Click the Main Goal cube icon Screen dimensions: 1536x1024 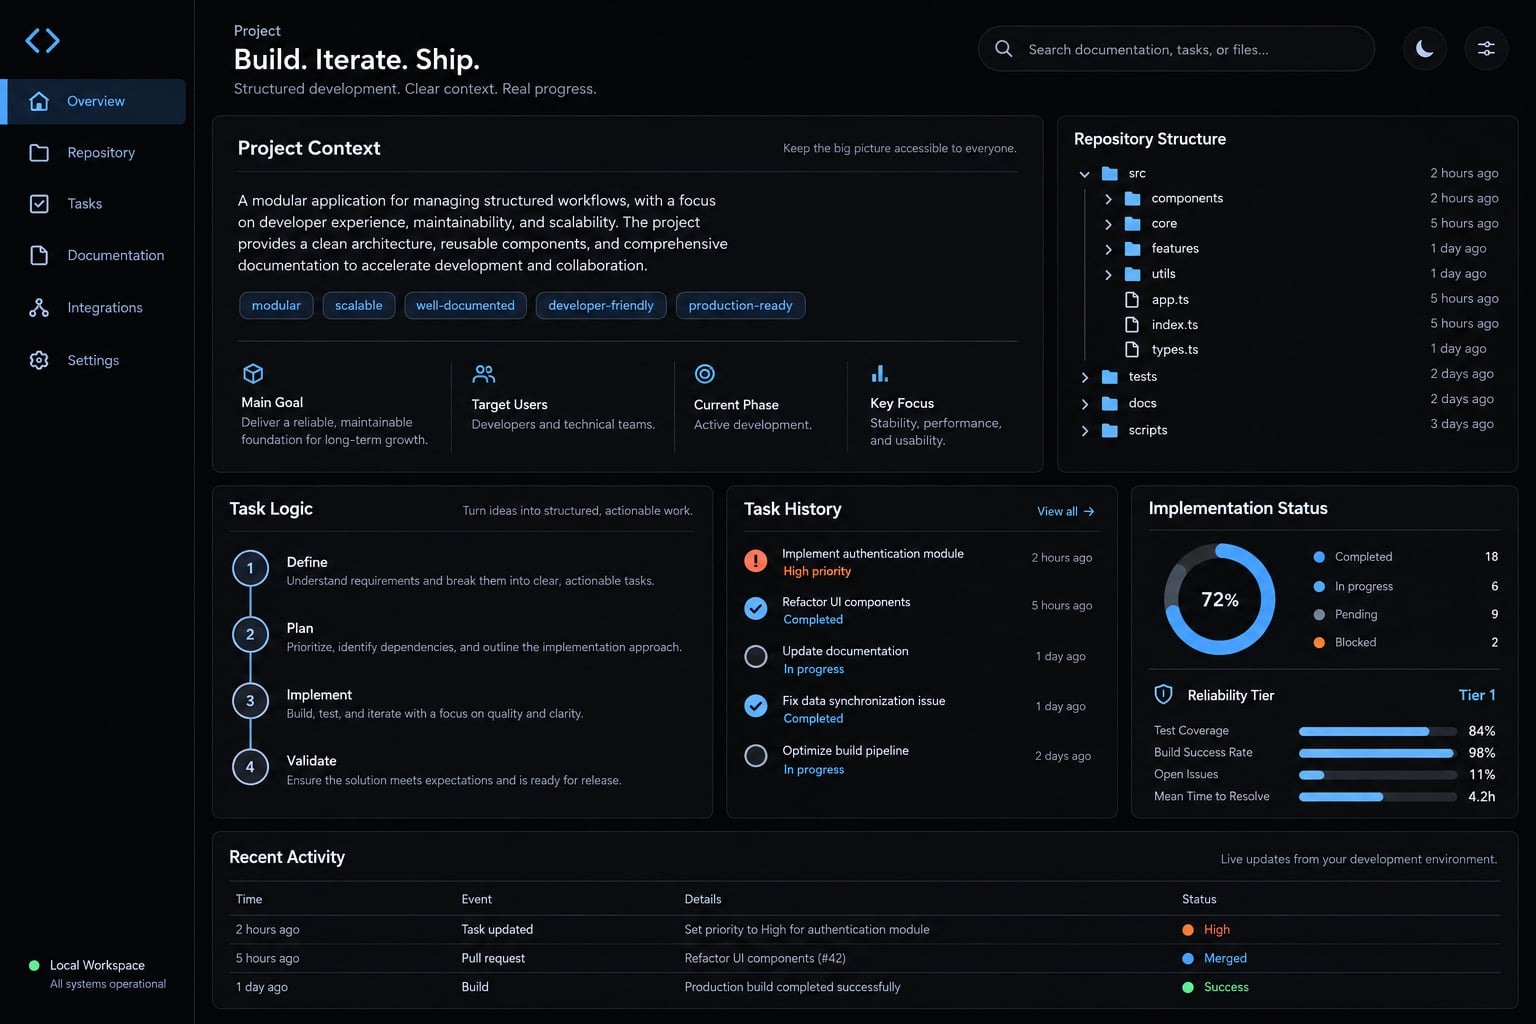pos(253,374)
